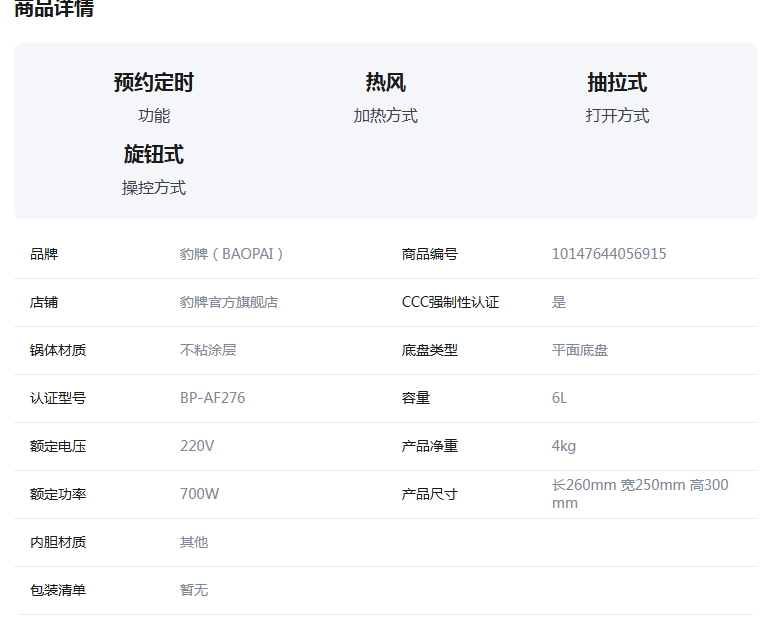
Task: Click the 店铺 row label
Action: 44,302
